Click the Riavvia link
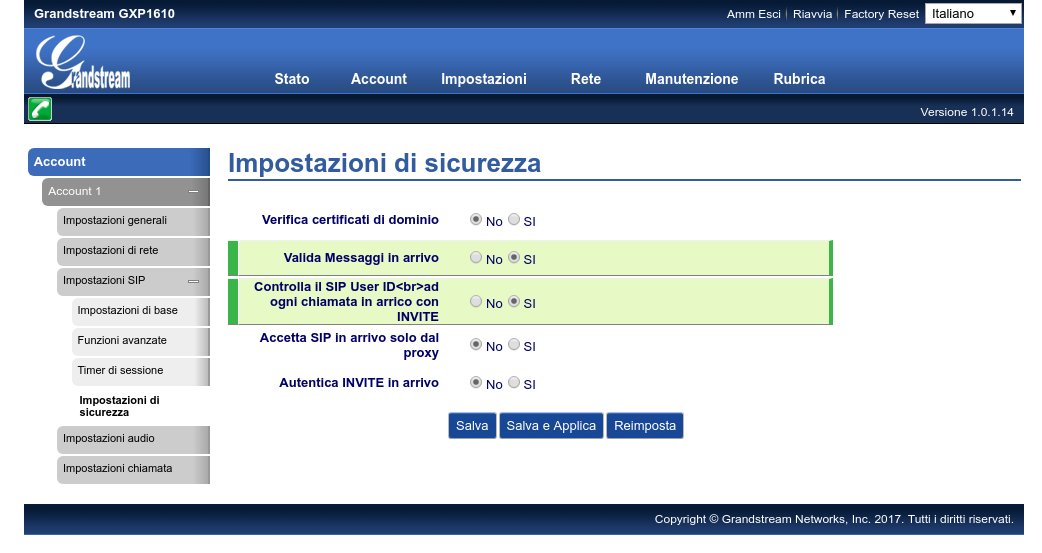 tap(812, 14)
